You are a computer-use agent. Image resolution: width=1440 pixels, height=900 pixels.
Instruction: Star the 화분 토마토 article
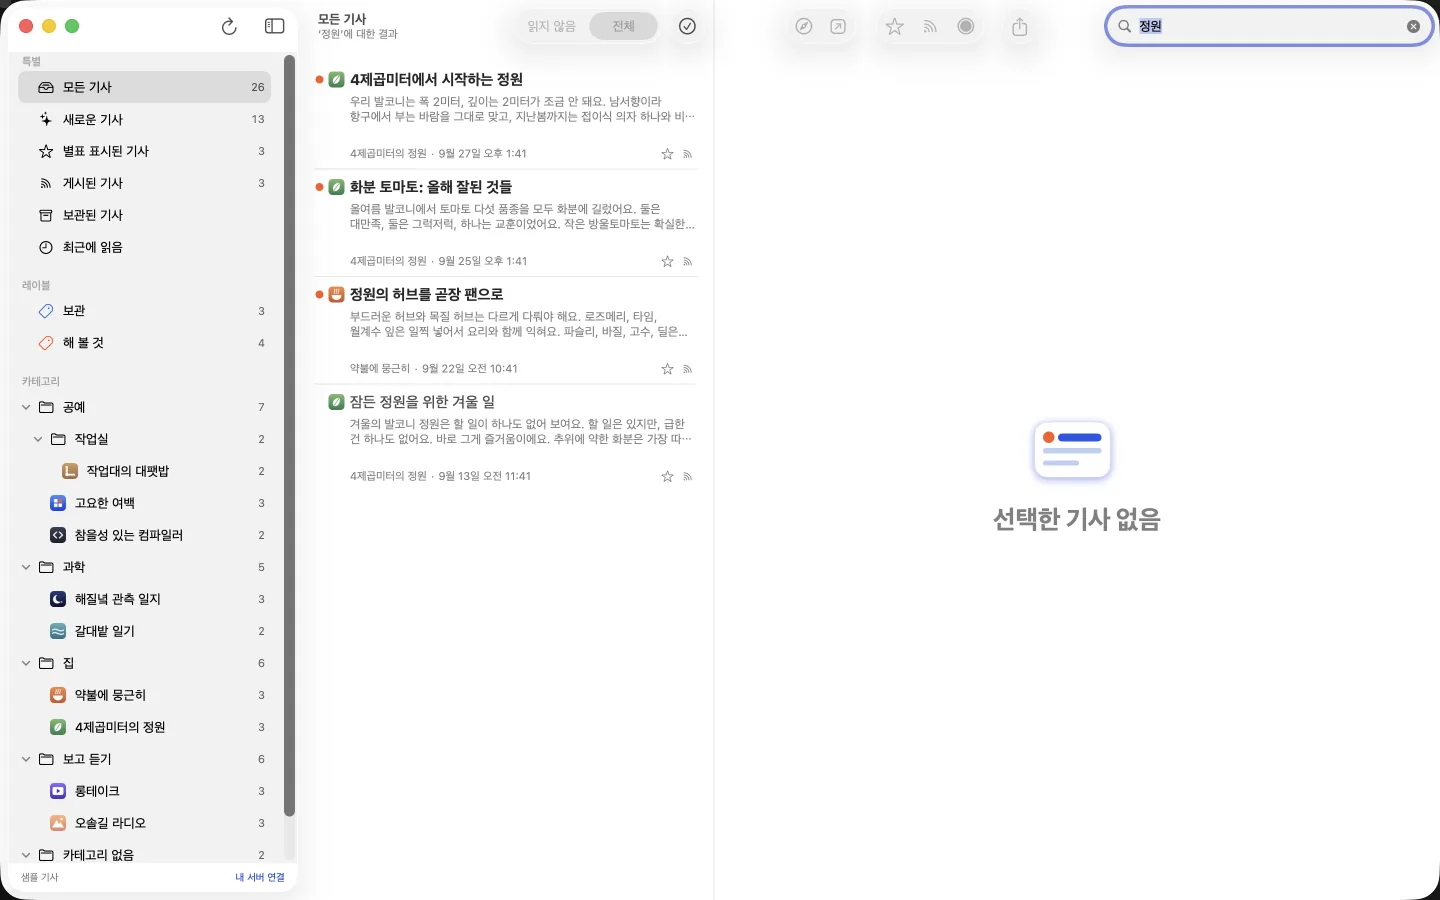click(667, 262)
